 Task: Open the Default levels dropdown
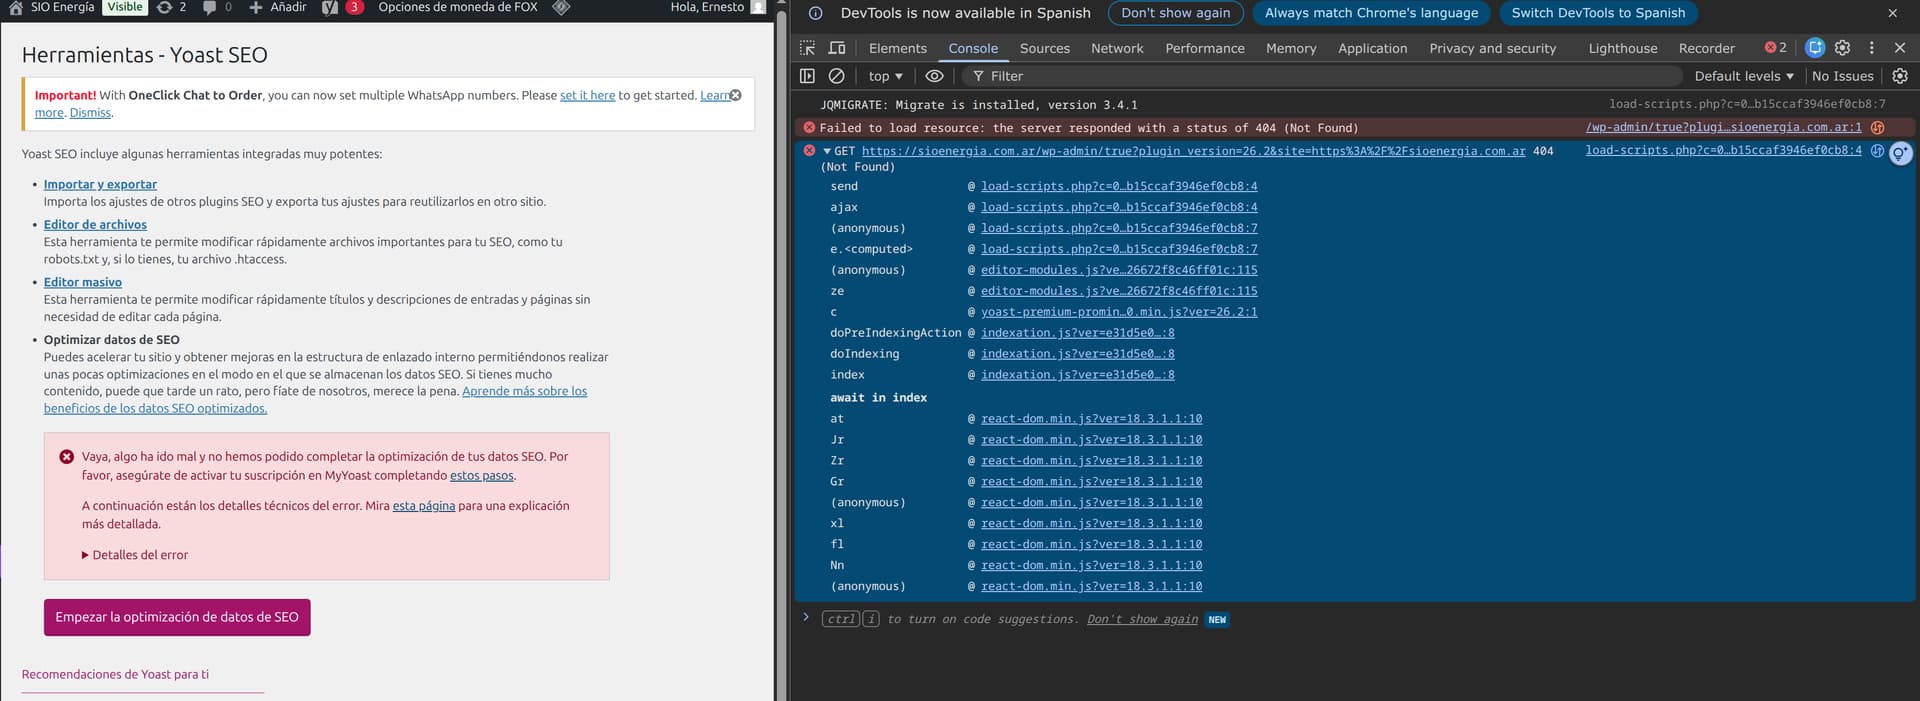(1743, 76)
